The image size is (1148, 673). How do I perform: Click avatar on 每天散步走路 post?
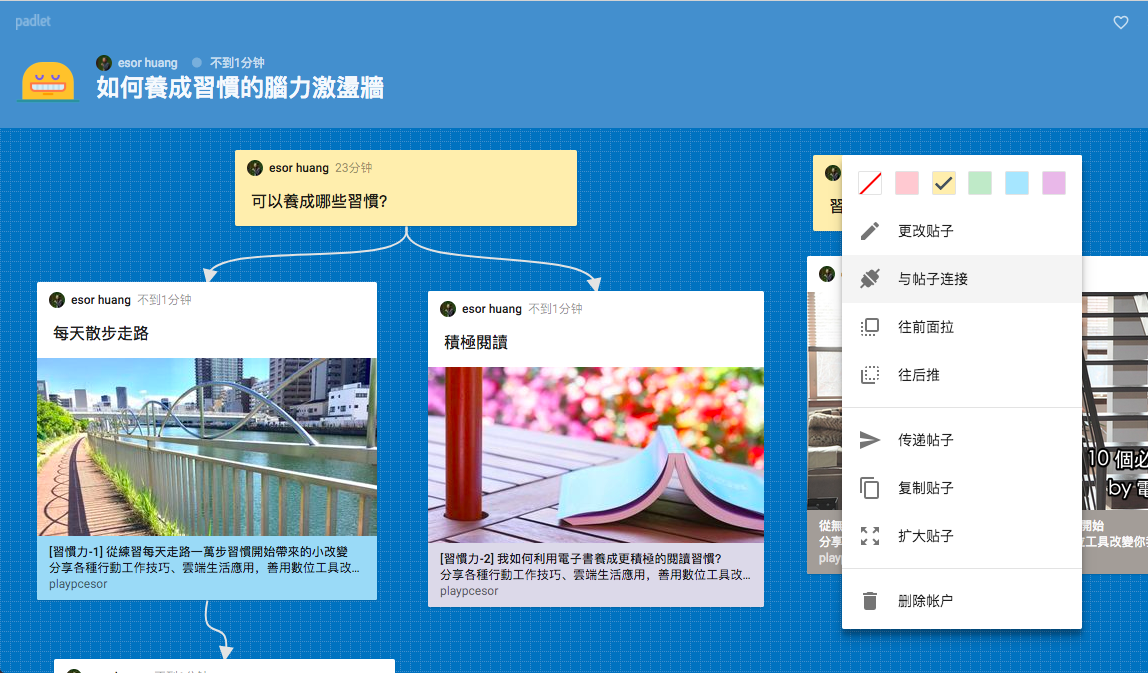tap(56, 300)
